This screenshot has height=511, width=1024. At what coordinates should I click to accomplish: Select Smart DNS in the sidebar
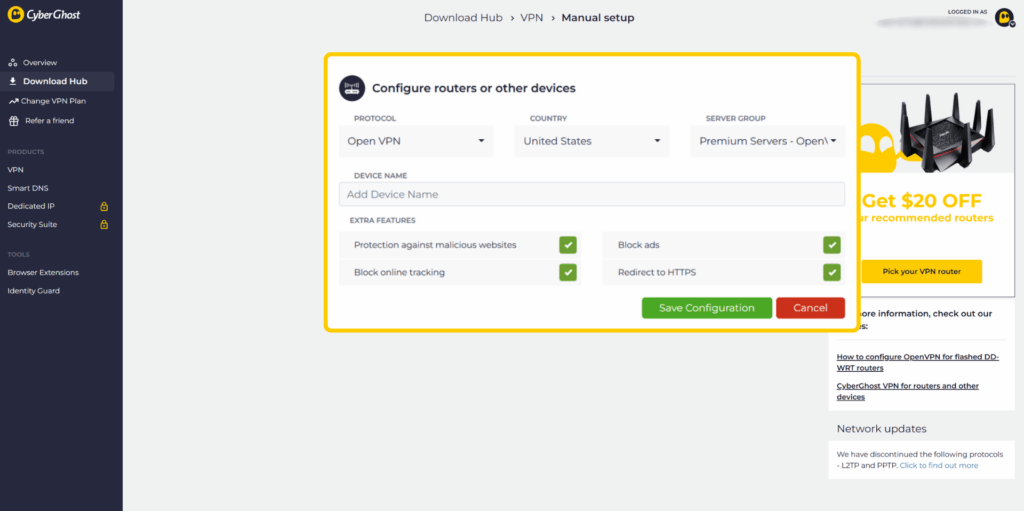click(28, 188)
